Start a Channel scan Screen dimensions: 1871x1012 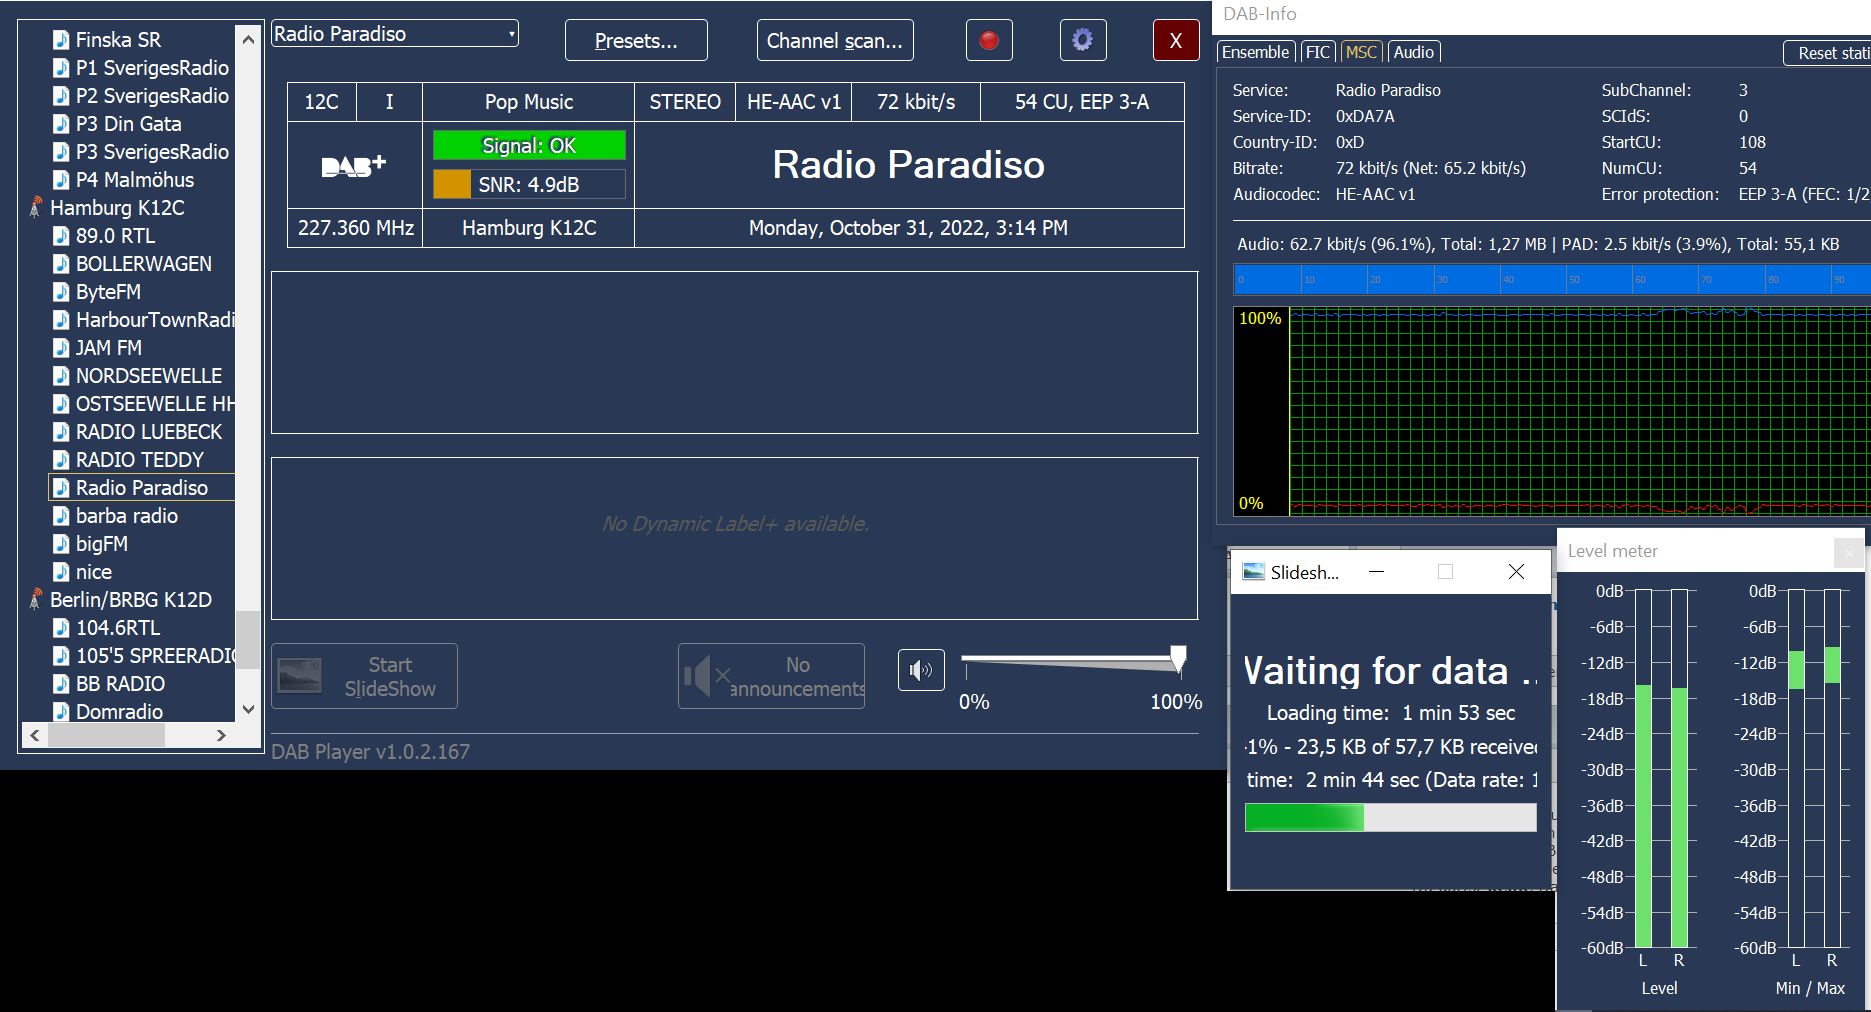[834, 41]
